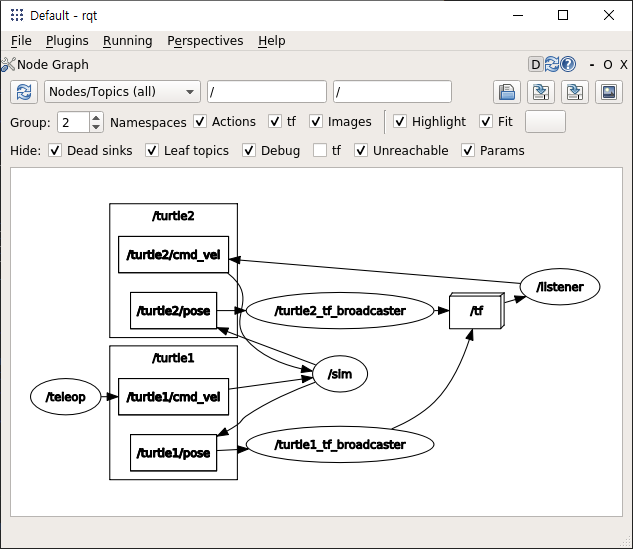
Task: Uncheck Hide Unreachable
Action: pyautogui.click(x=361, y=151)
